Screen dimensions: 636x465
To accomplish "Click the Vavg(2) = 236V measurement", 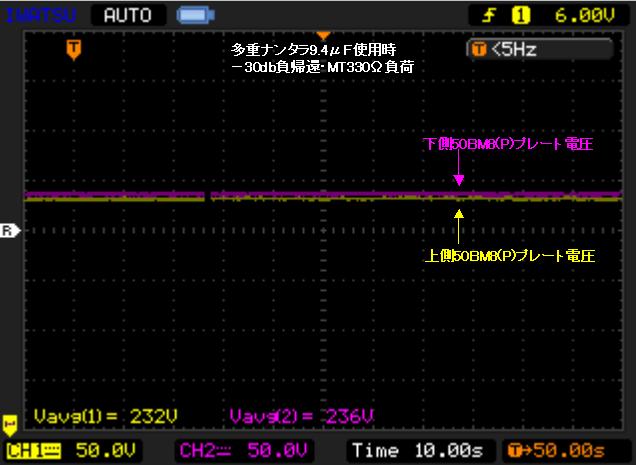I will pyautogui.click(x=288, y=415).
